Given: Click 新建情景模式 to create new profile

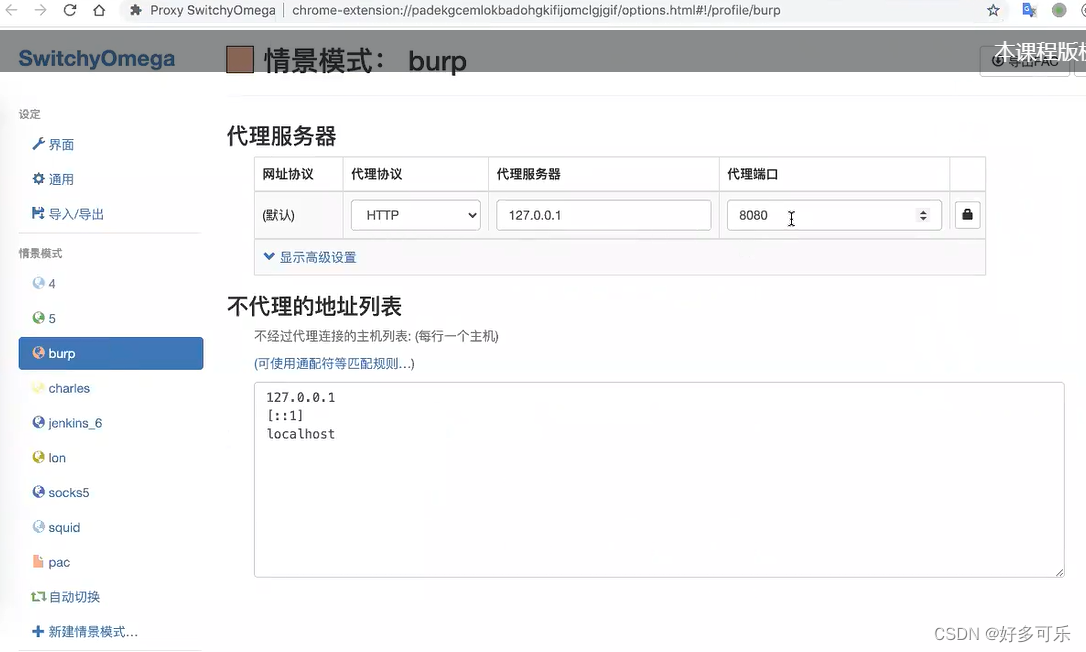Looking at the screenshot, I should (86, 631).
